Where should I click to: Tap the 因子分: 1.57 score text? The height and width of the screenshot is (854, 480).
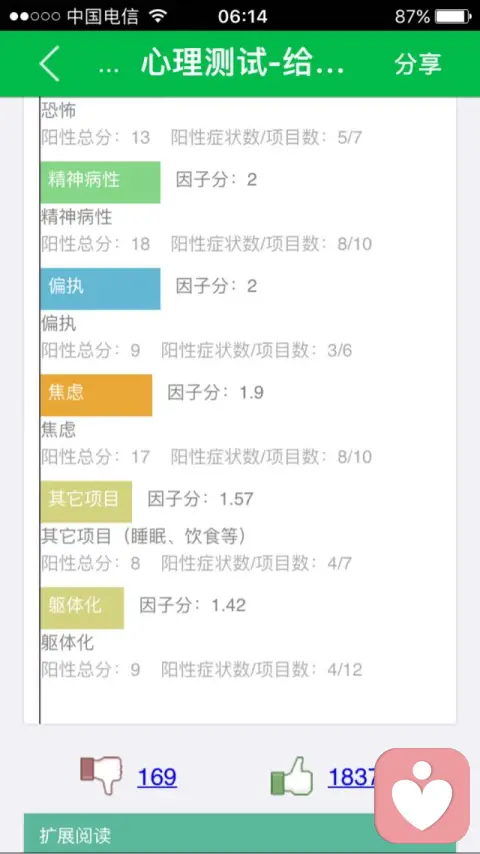pyautogui.click(x=200, y=499)
